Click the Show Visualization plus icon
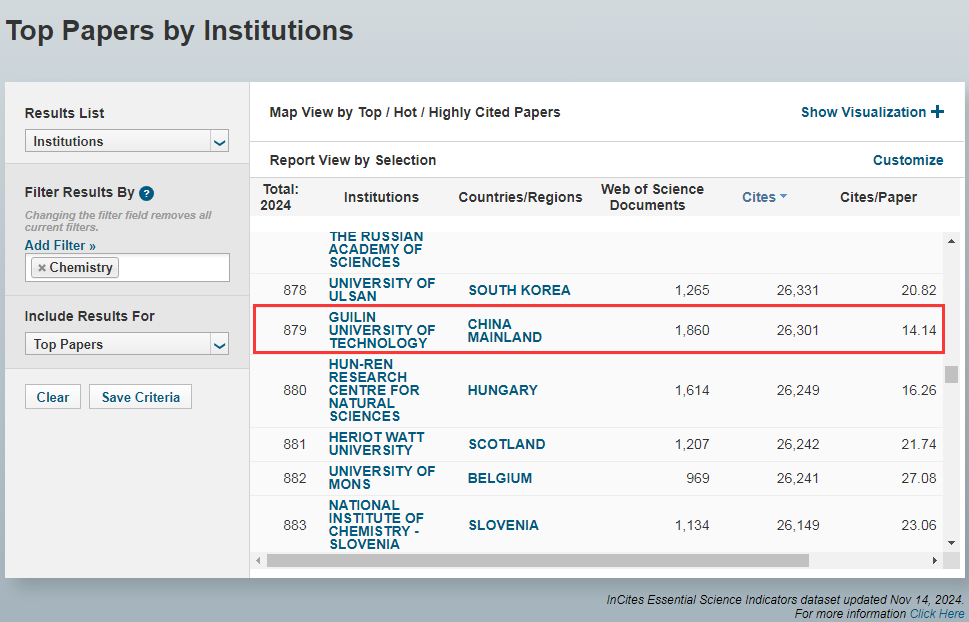The image size is (969, 622). coord(937,112)
